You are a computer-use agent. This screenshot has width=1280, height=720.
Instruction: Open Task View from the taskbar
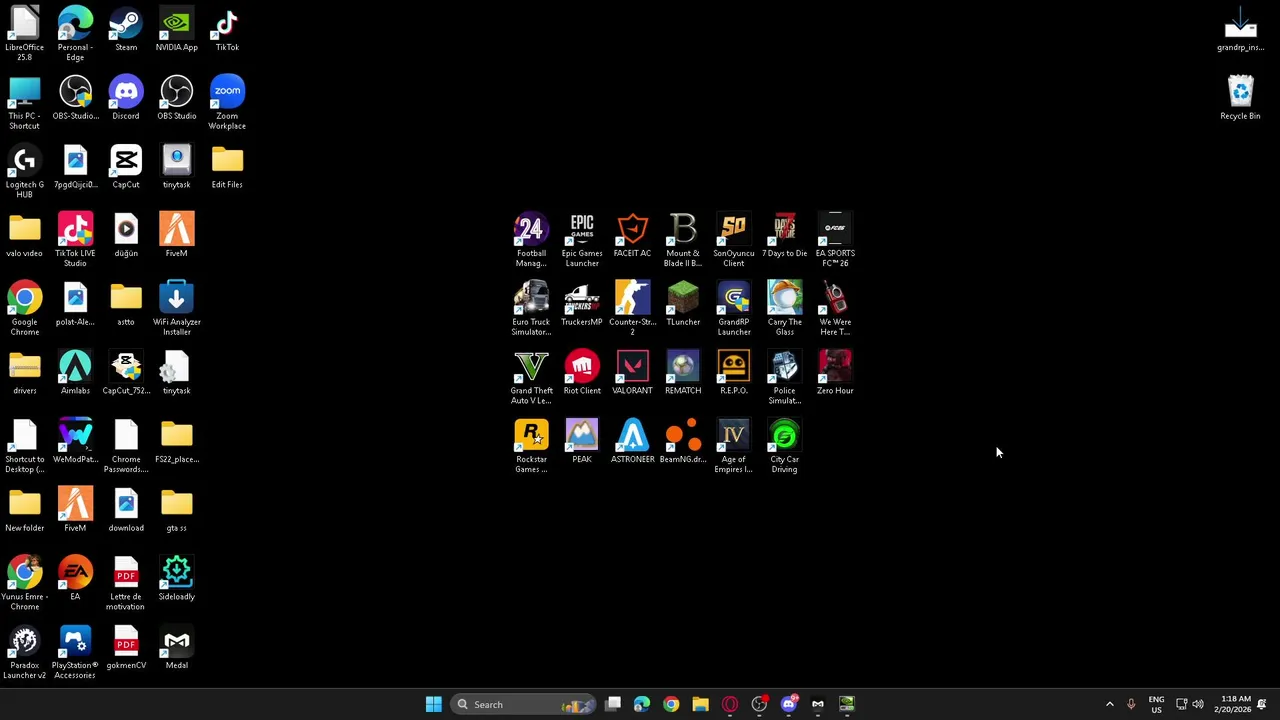[613, 704]
